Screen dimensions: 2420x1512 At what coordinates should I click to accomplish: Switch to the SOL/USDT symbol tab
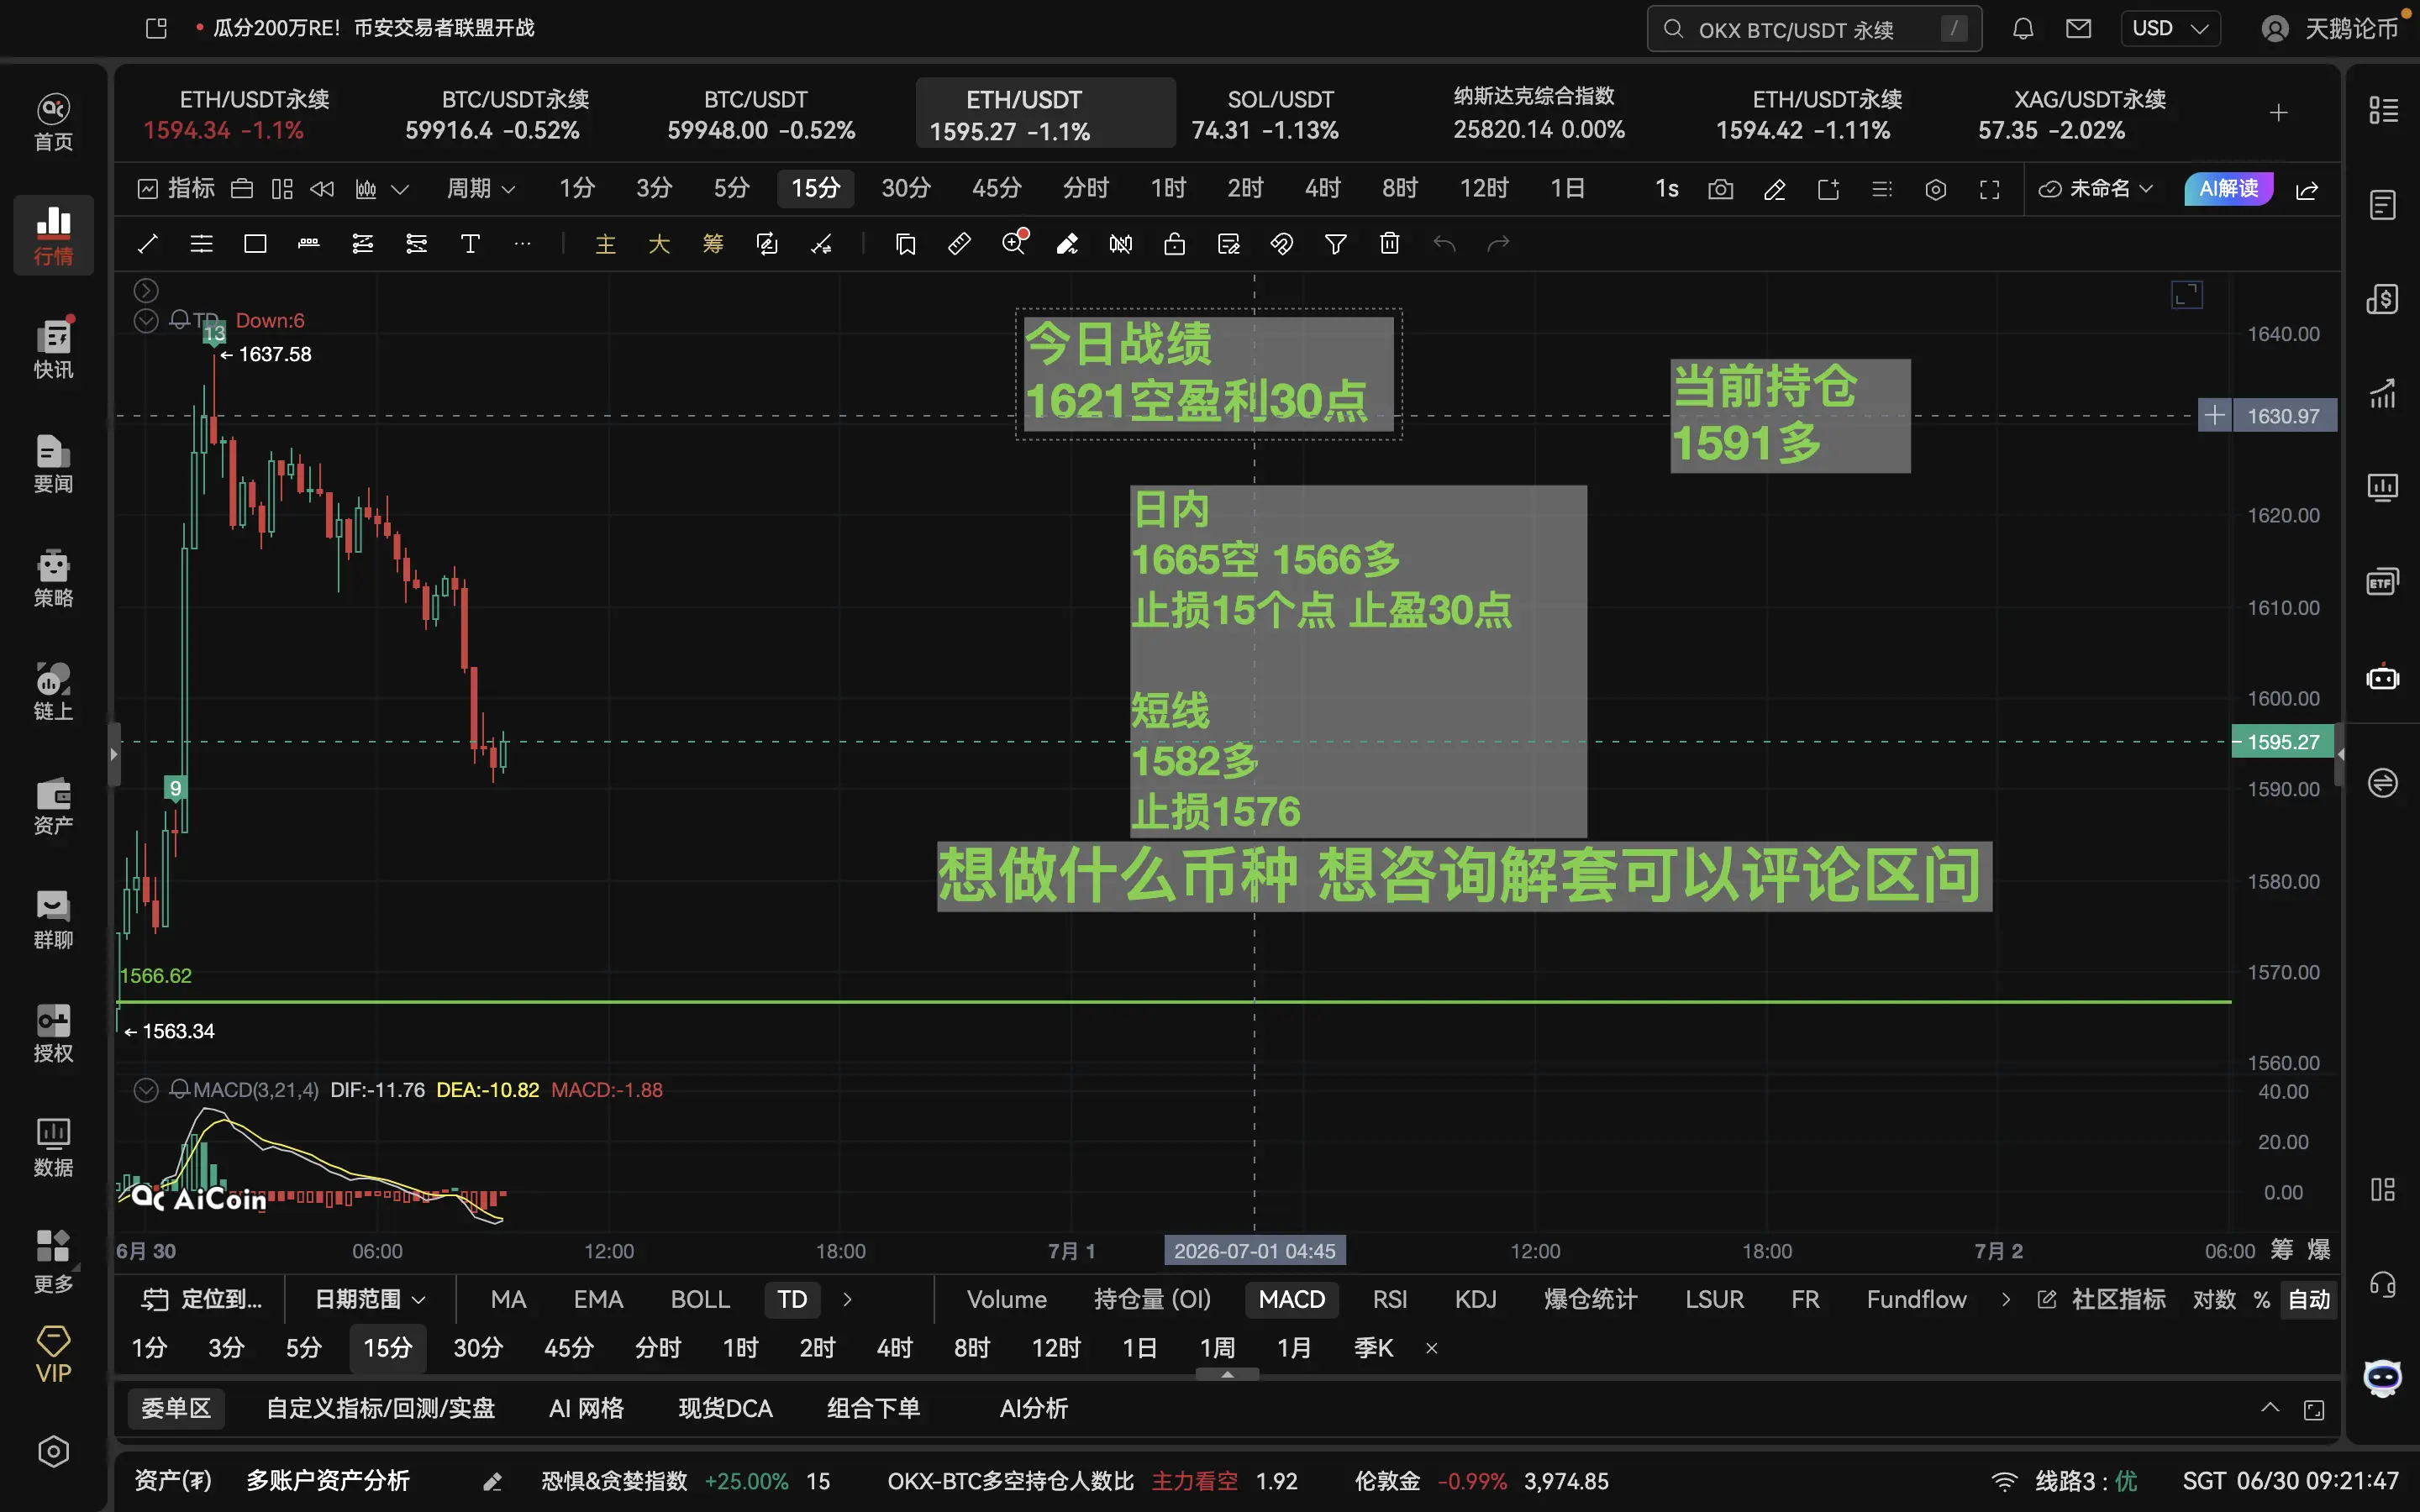1279,114
